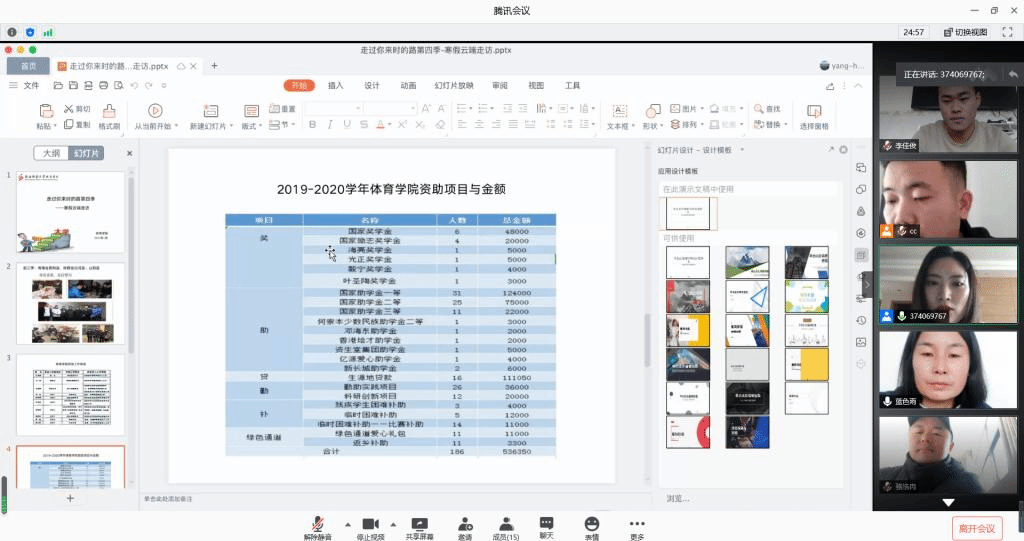Open the Chat (聊天) panel
The width and height of the screenshot is (1024, 541).
547,528
